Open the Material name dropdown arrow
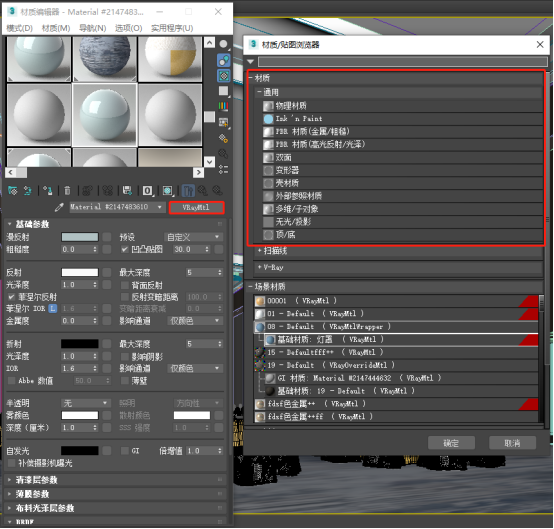The image size is (554, 529). (160, 207)
